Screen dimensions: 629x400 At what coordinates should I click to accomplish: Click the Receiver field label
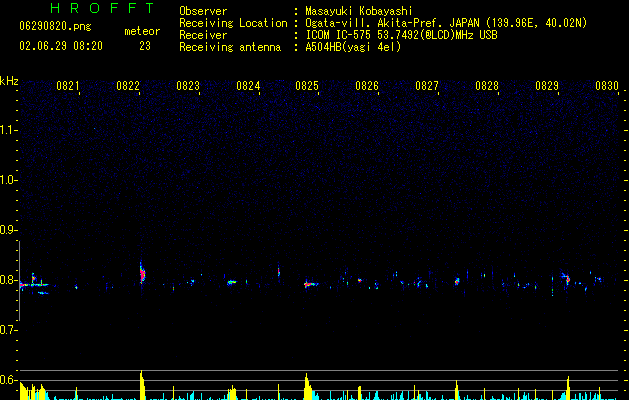(x=203, y=35)
